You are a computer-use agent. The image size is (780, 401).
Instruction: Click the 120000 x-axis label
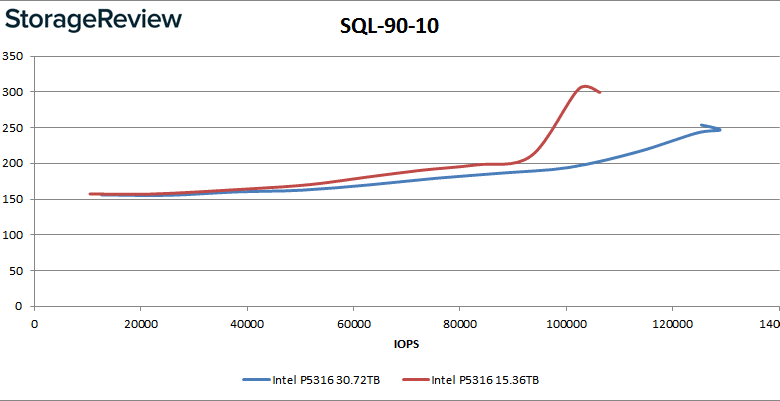coord(673,324)
